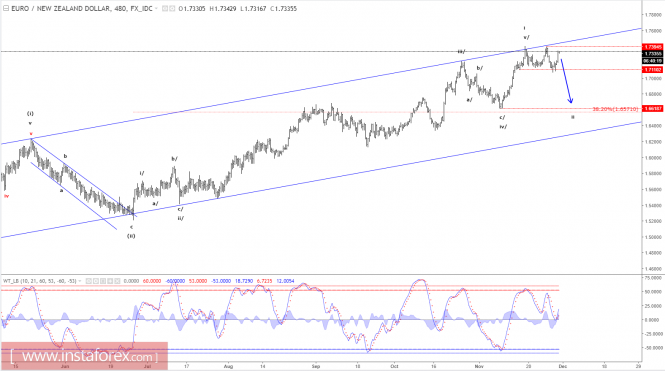Collapse the EURO / NEW ZEALAND DOLLAR legend
This screenshot has width=665, height=371.
(x=6, y=8)
